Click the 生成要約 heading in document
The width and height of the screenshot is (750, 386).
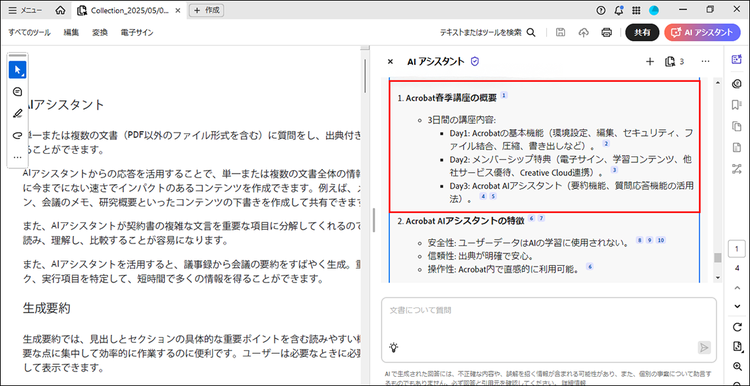[46, 308]
